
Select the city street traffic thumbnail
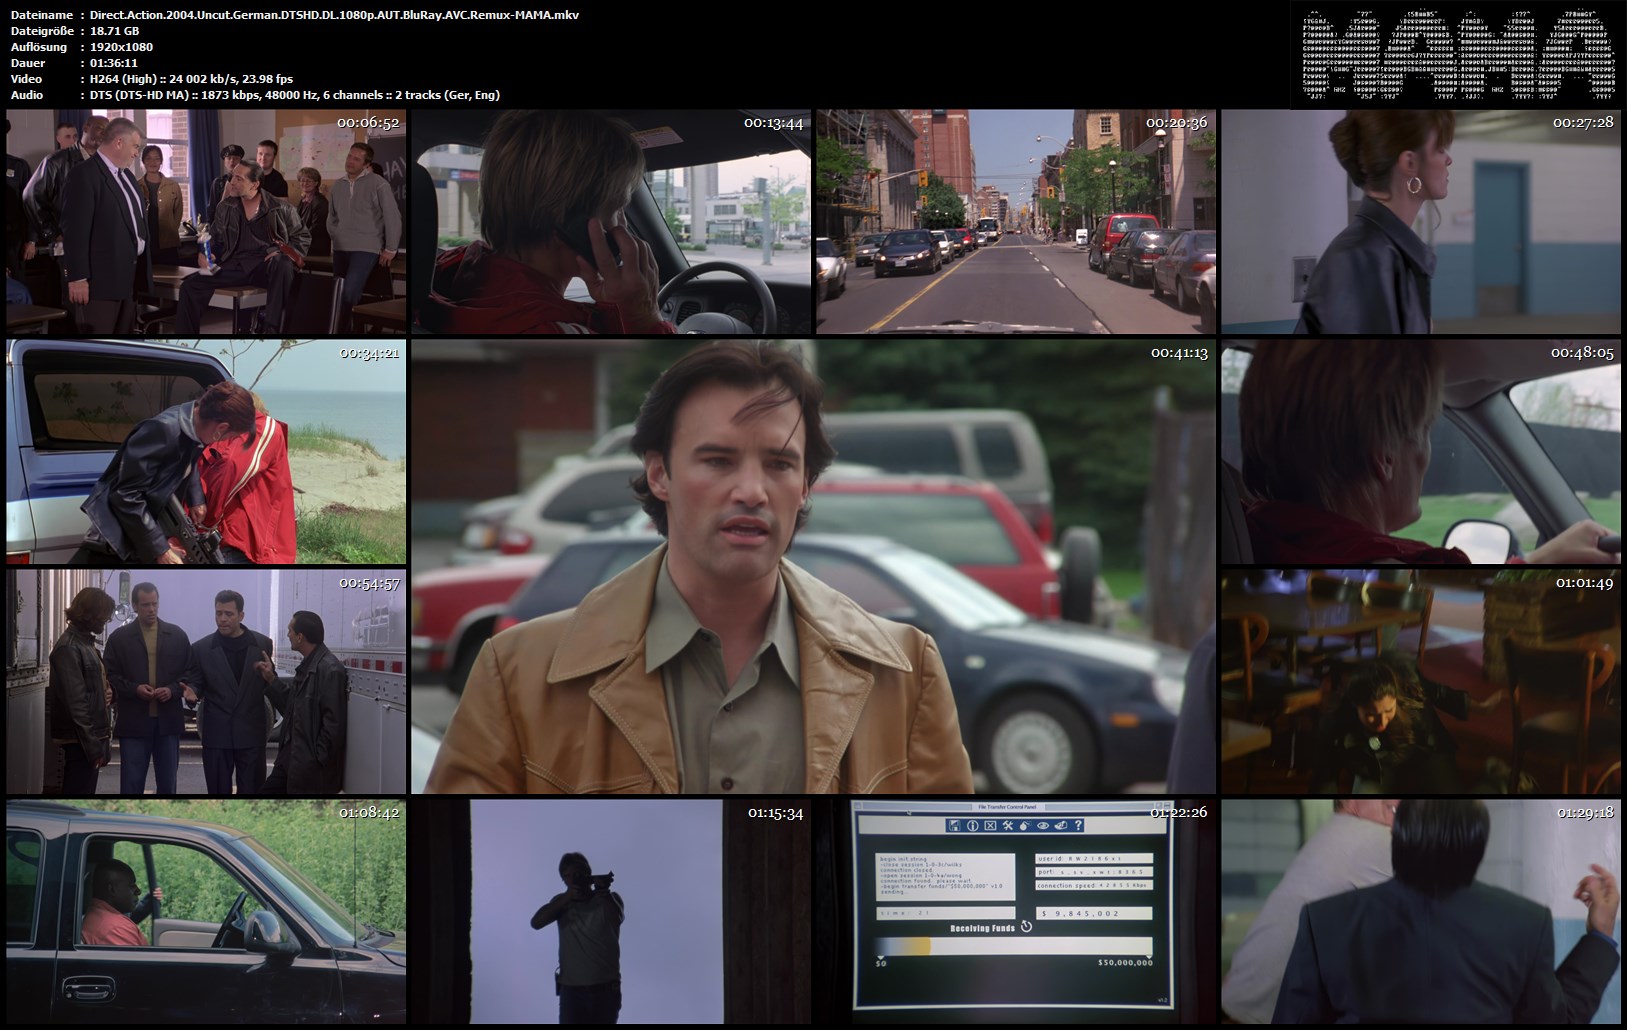1016,222
